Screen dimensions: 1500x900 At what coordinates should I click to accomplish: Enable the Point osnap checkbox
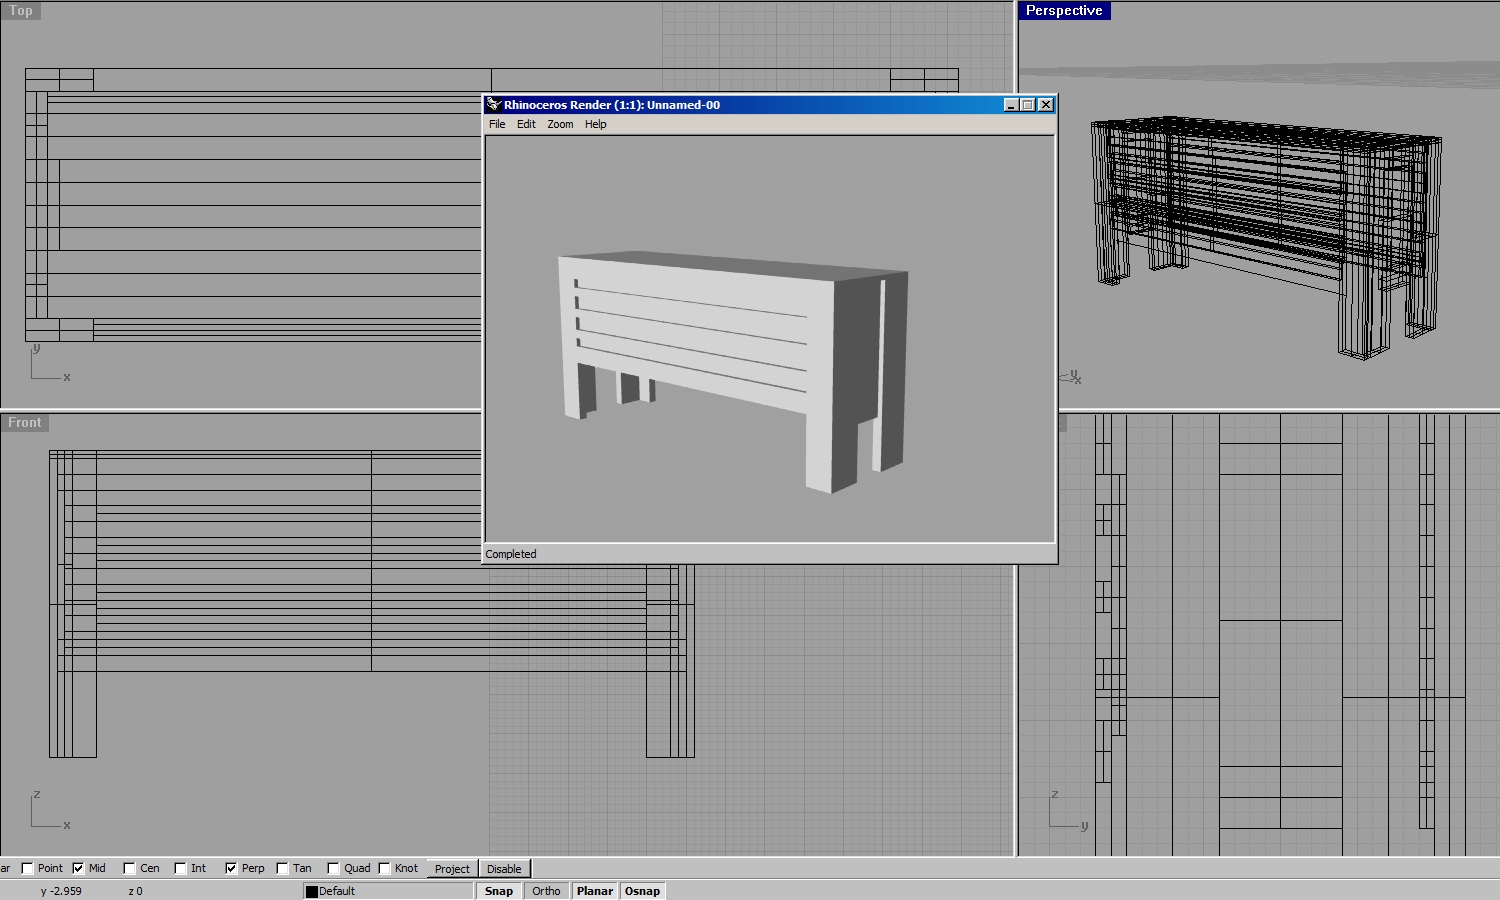(x=27, y=868)
